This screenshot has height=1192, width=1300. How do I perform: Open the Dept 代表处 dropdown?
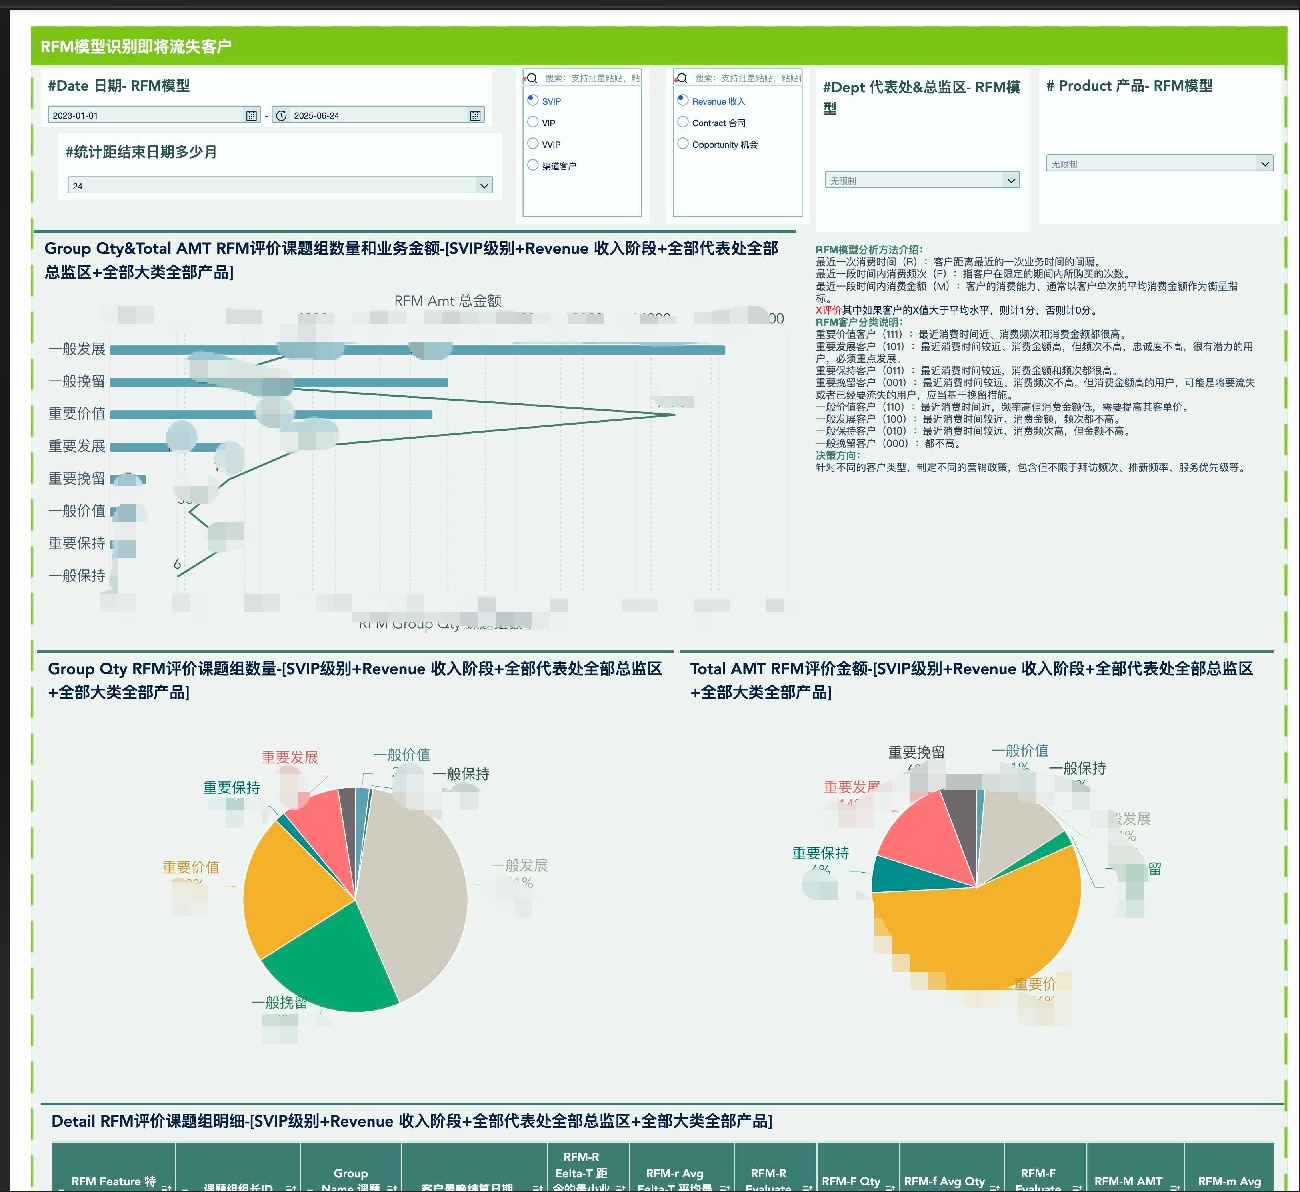pos(921,180)
